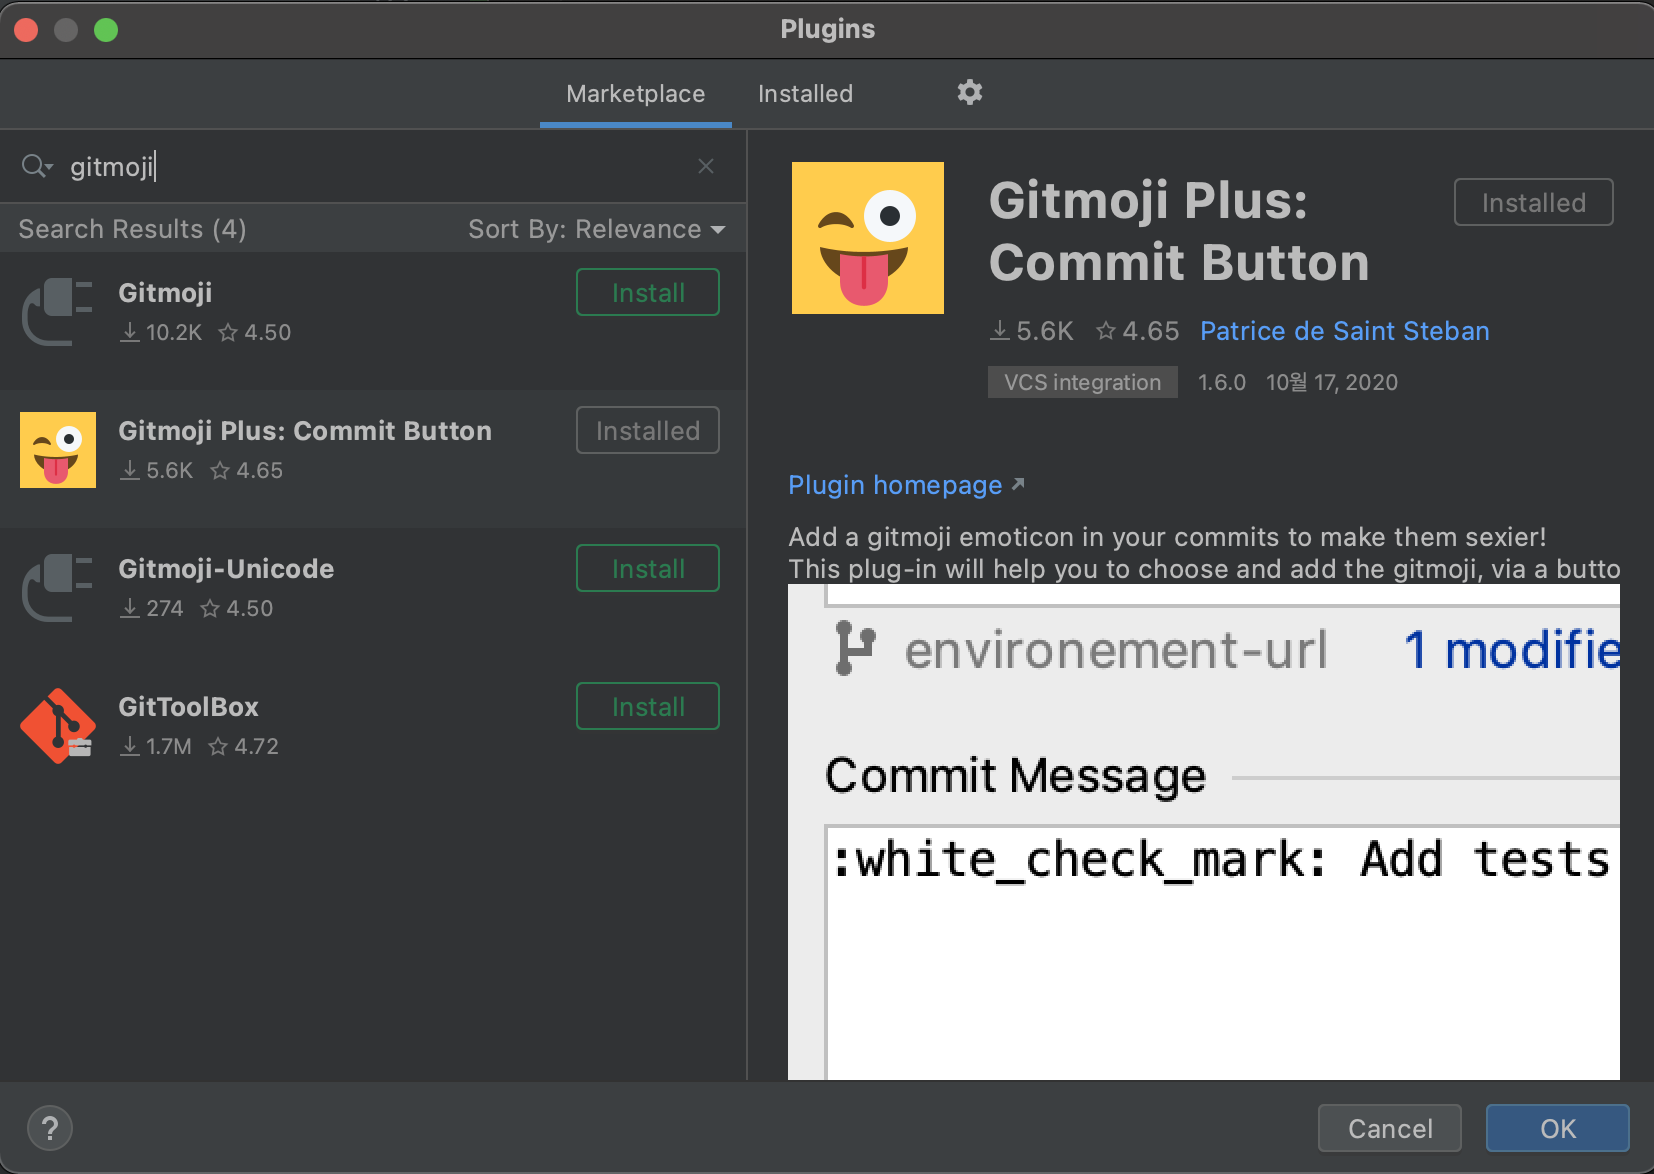The image size is (1654, 1174).
Task: Click the large emoji logo in details
Action: point(867,238)
